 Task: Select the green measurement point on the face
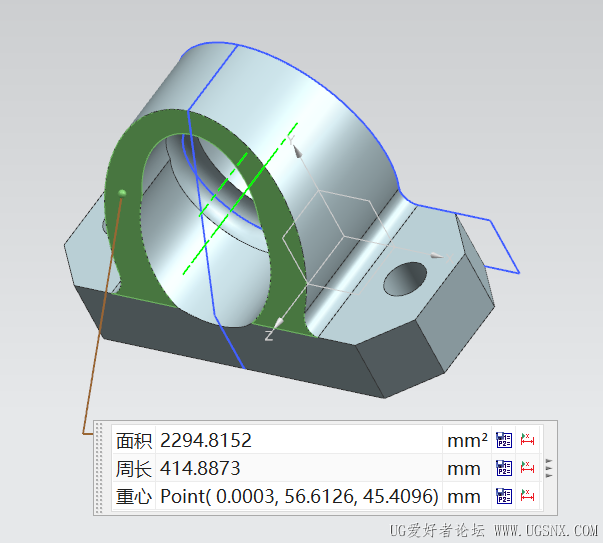coord(122,193)
